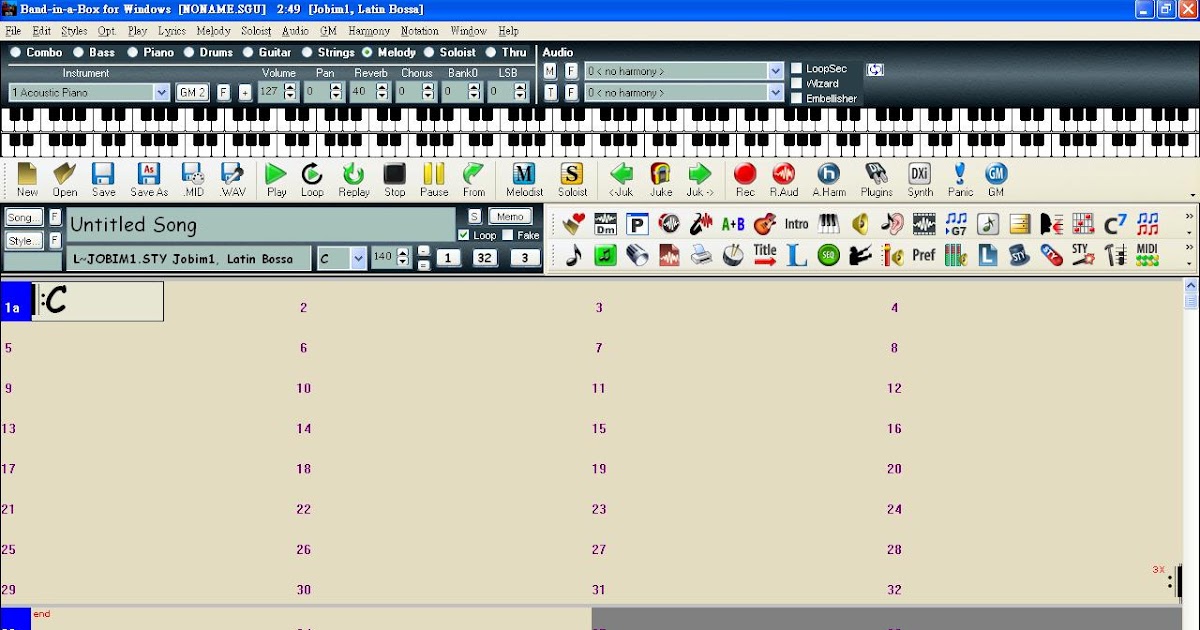Screen dimensions: 1200x630
Task: Click the Memo button
Action: [x=509, y=217]
